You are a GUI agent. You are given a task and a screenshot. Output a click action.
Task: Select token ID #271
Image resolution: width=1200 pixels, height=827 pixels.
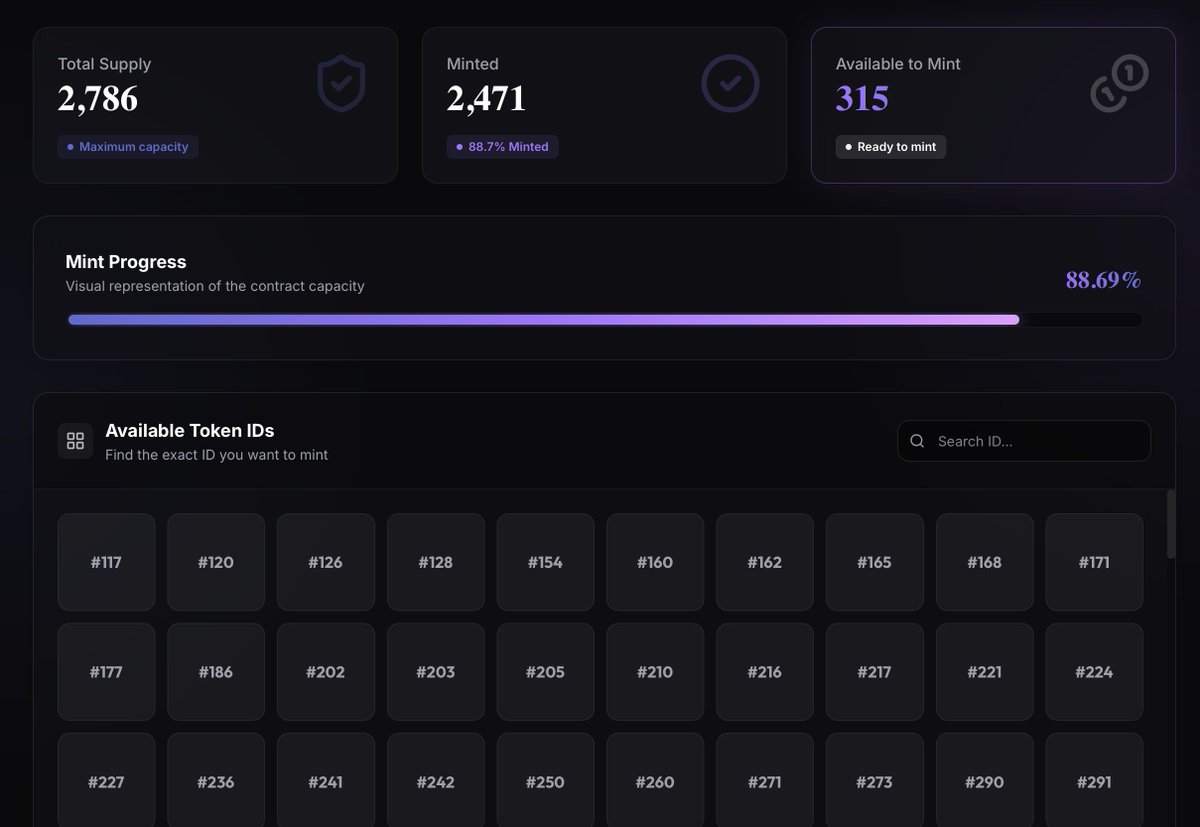pyautogui.click(x=765, y=780)
